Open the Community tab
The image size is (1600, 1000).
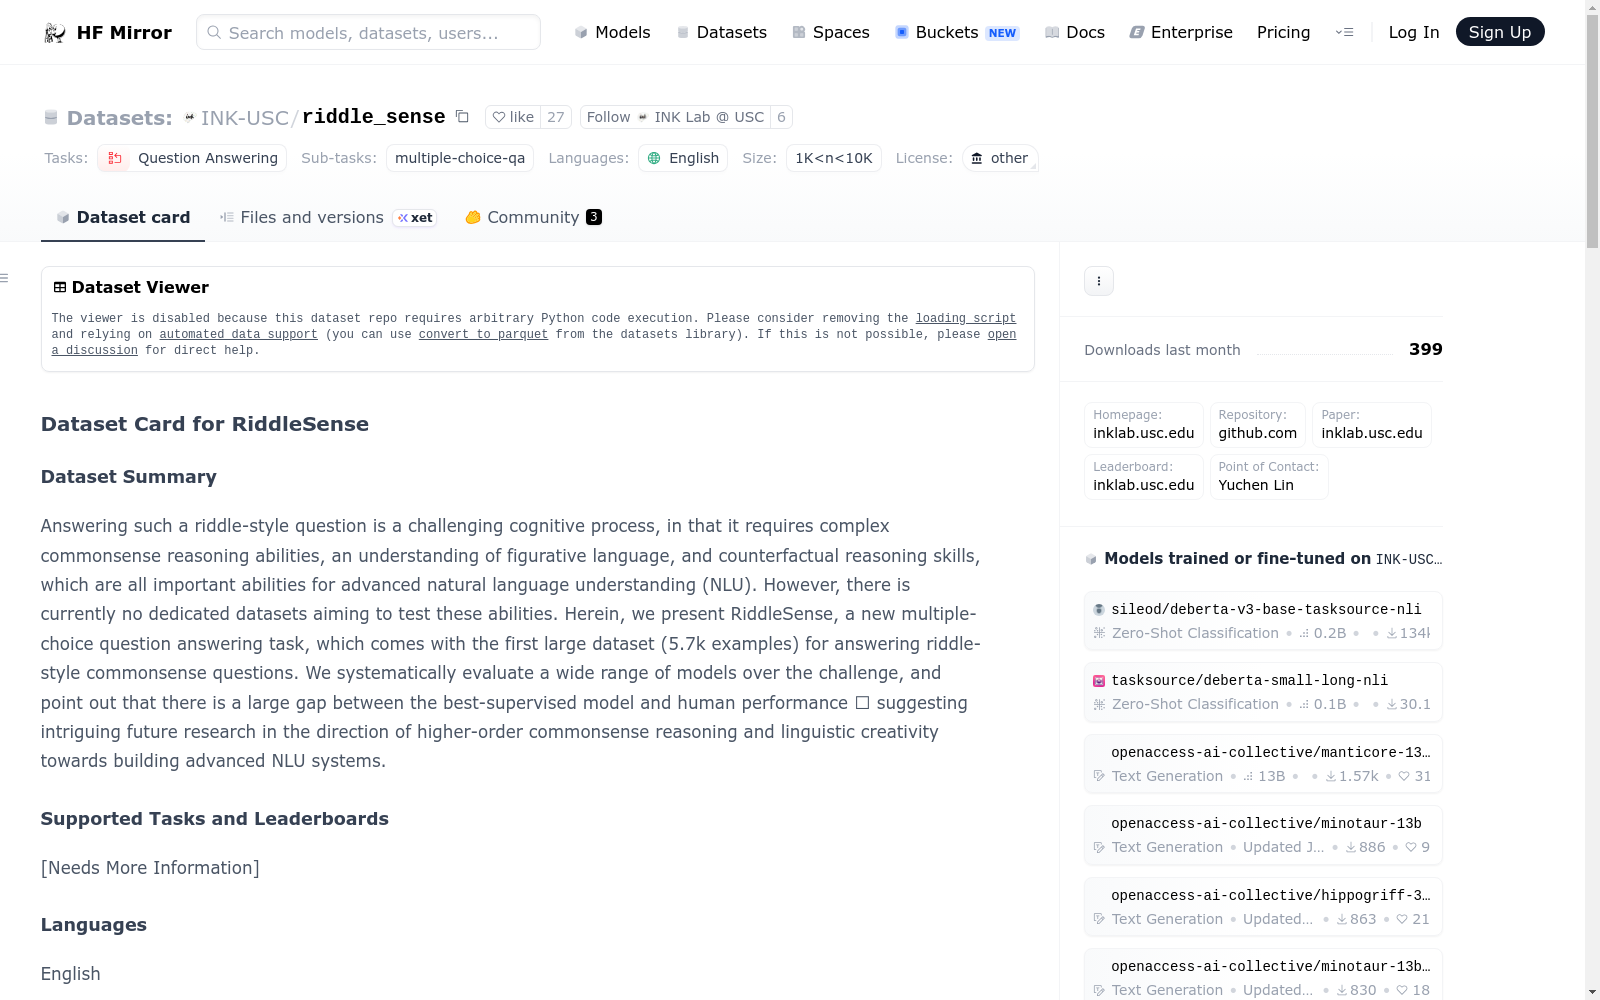click(x=534, y=217)
